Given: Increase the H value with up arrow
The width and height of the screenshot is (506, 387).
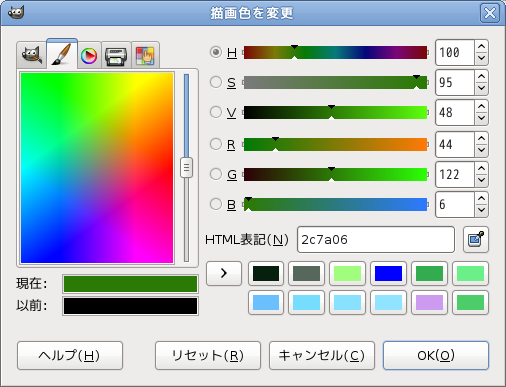Looking at the screenshot, I should coord(481,46).
